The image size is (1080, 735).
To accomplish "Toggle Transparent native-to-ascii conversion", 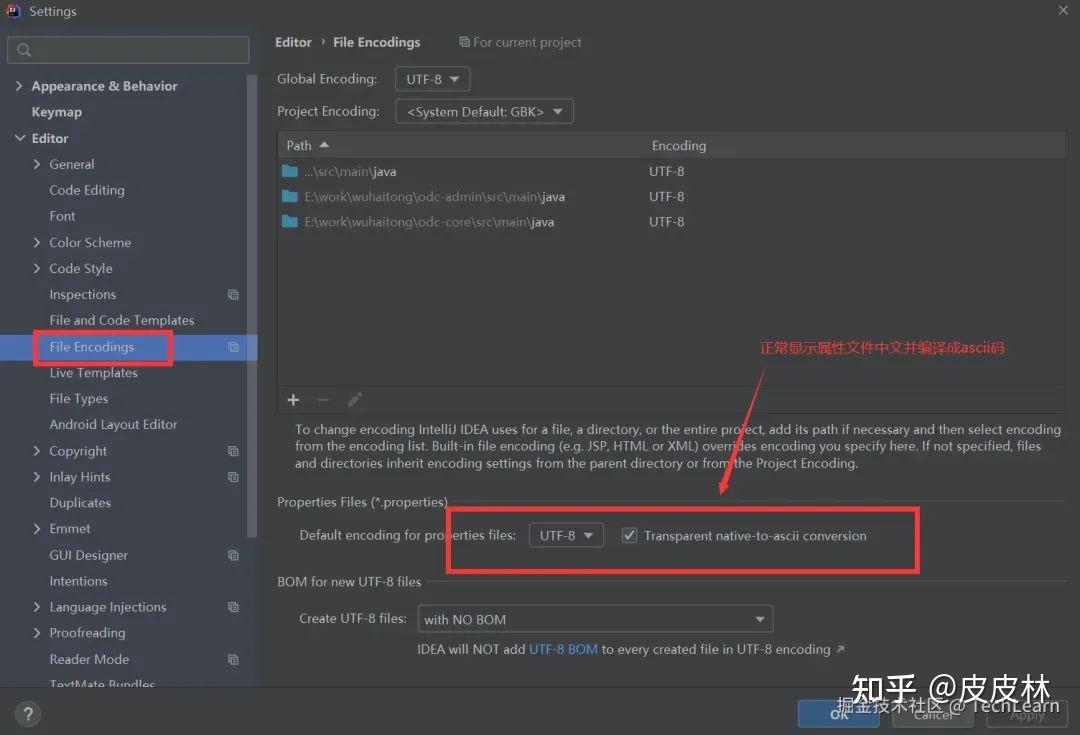I will click(x=629, y=535).
